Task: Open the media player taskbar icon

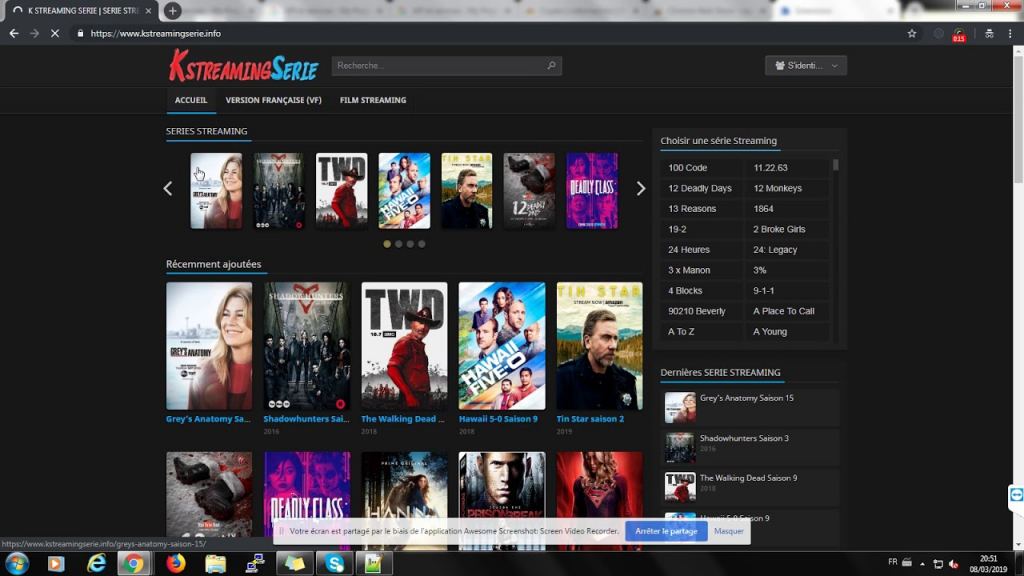Action: point(56,563)
